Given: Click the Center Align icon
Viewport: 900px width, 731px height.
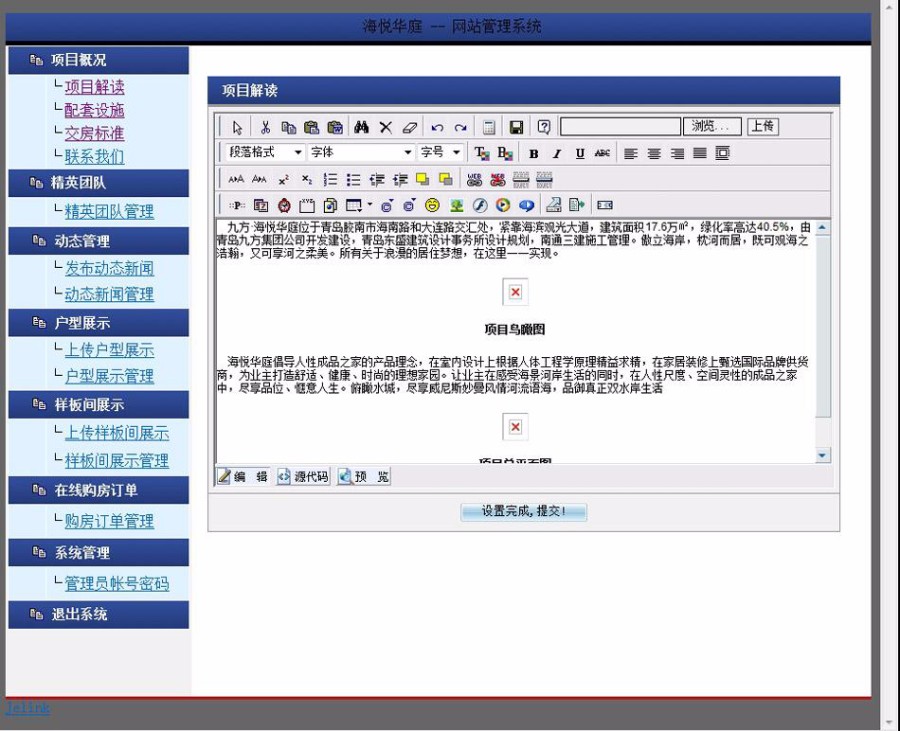Looking at the screenshot, I should [x=654, y=153].
